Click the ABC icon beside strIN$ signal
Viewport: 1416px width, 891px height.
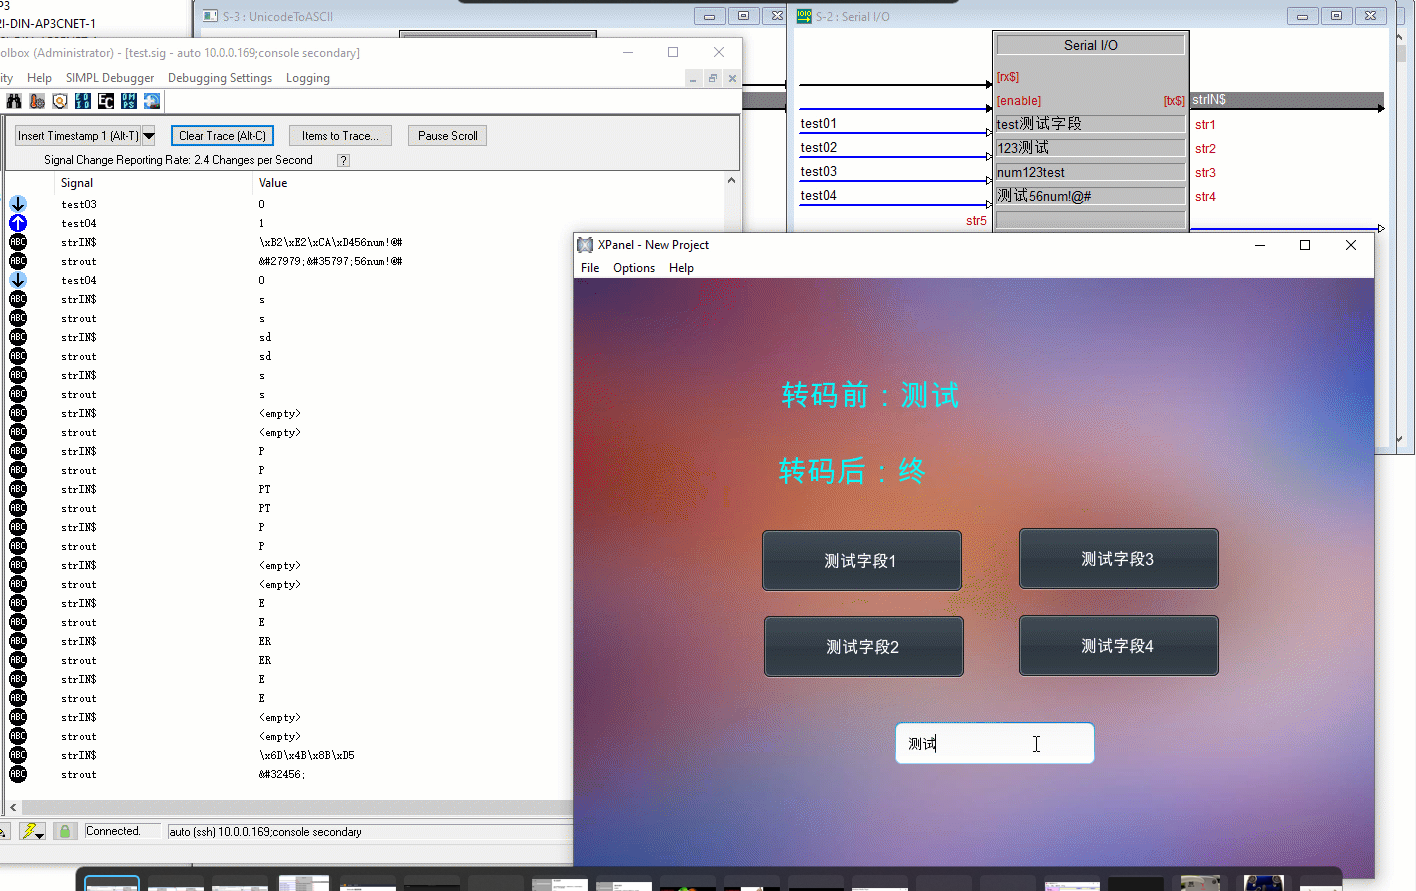click(17, 241)
